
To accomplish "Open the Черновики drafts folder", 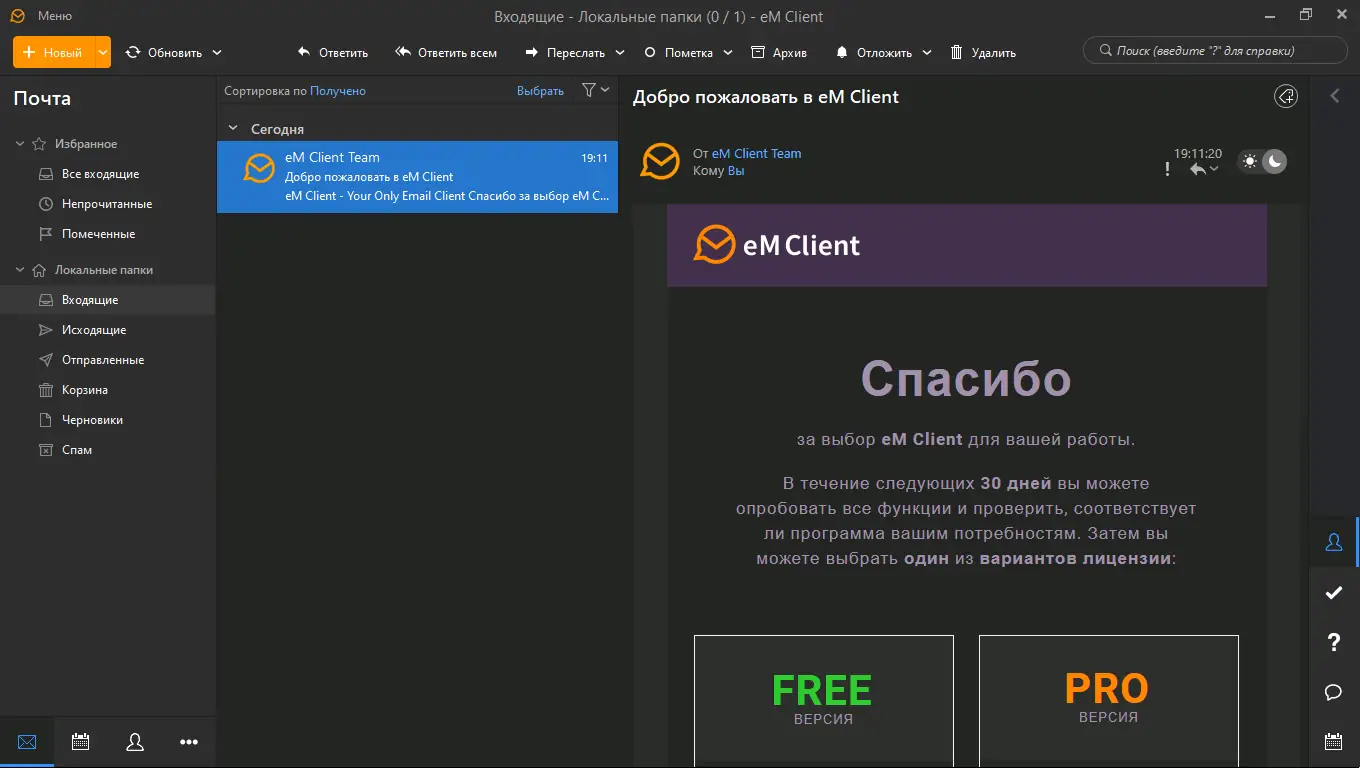I will coord(108,420).
